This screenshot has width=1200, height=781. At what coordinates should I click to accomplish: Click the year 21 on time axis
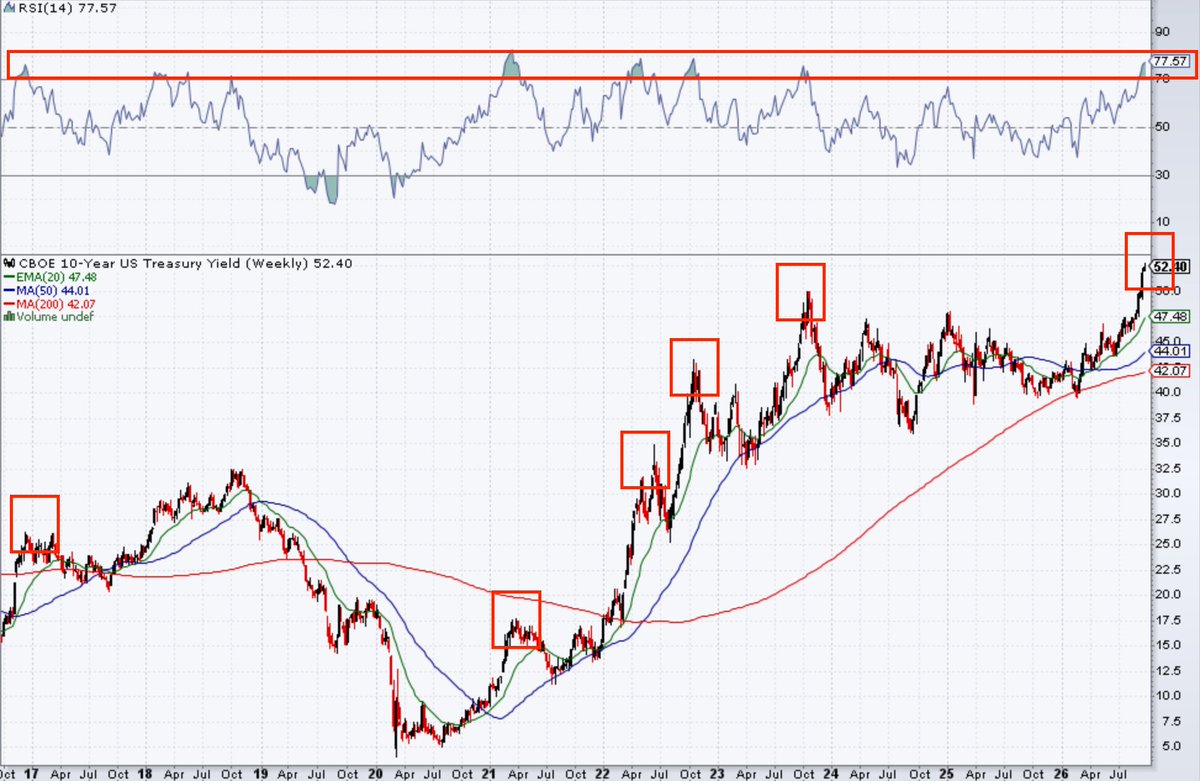490,773
